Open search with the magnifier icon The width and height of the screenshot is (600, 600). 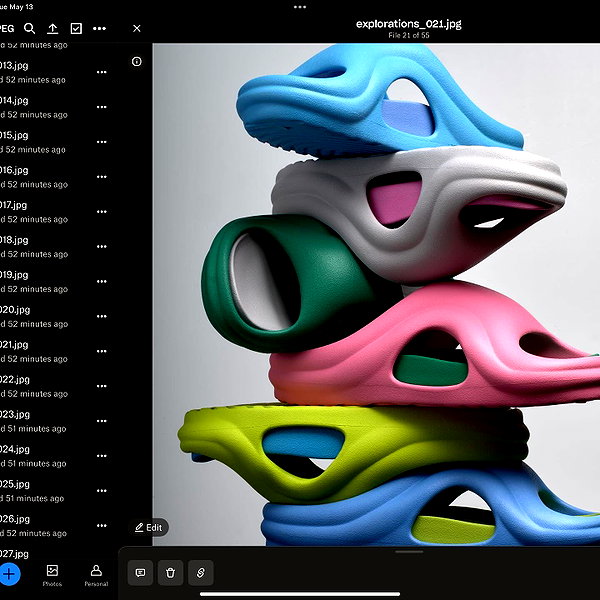29,28
